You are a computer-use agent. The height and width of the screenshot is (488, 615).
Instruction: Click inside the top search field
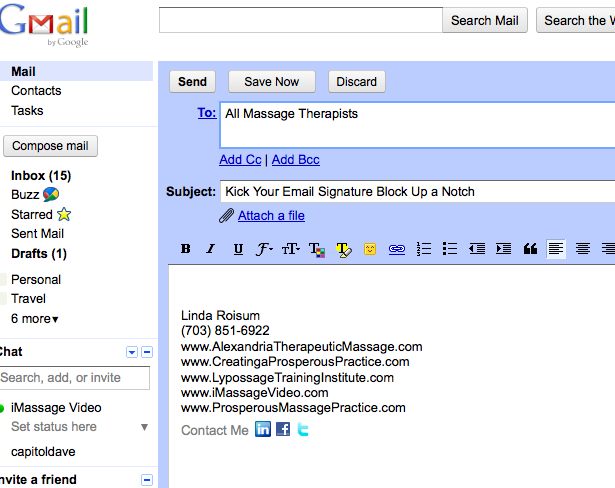(301, 20)
